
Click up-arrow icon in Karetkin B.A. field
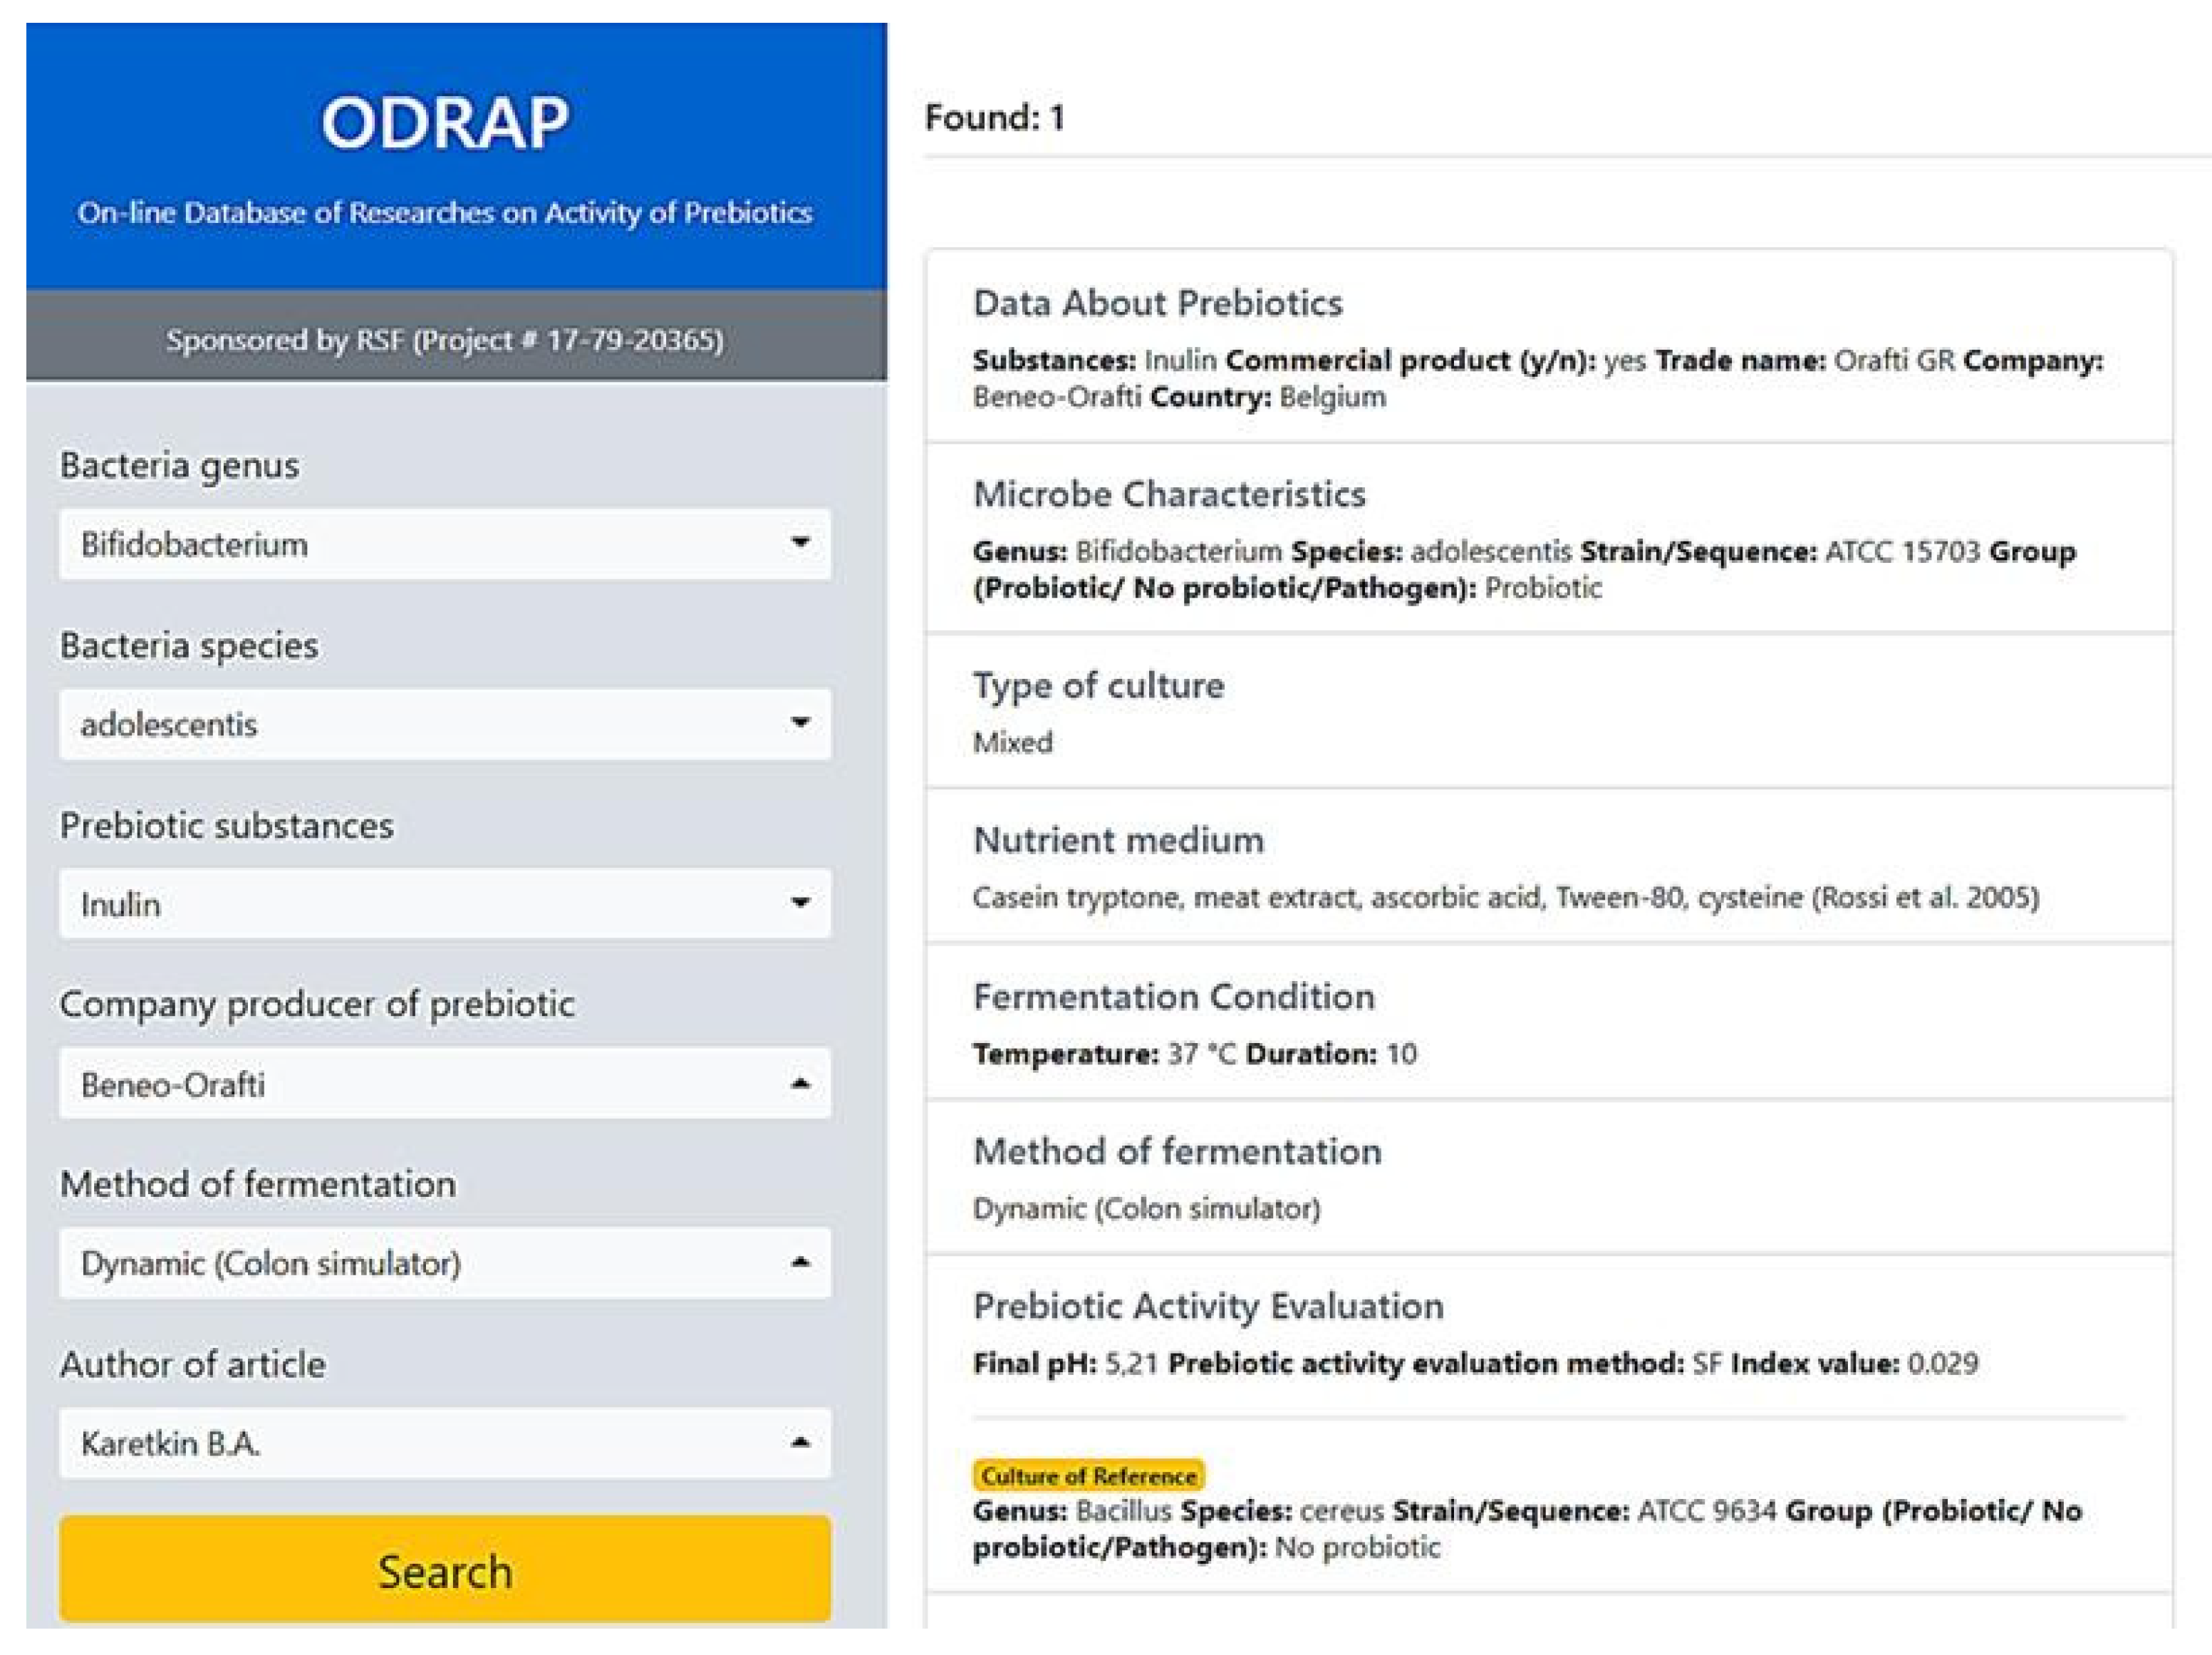(799, 1442)
